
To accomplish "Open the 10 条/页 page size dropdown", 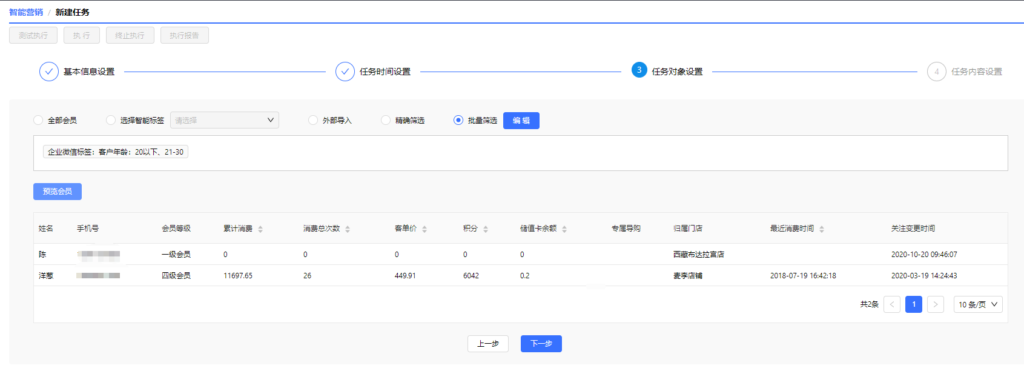I will pos(978,304).
